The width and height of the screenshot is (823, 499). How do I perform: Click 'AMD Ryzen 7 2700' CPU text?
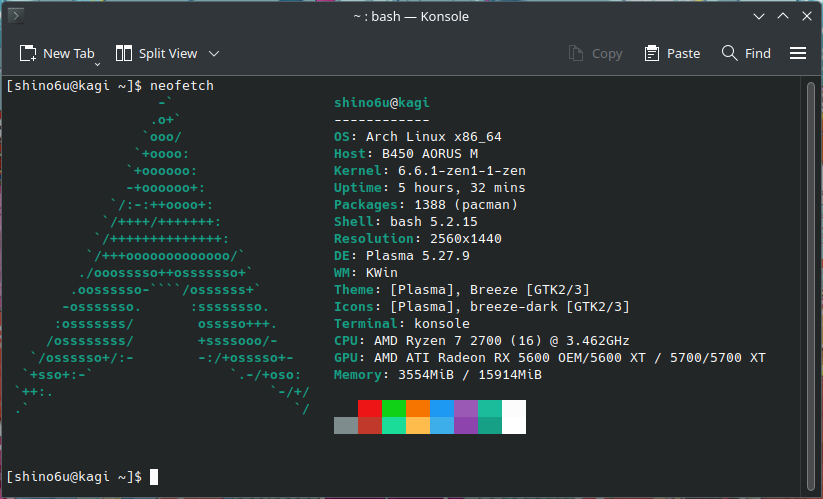point(438,341)
